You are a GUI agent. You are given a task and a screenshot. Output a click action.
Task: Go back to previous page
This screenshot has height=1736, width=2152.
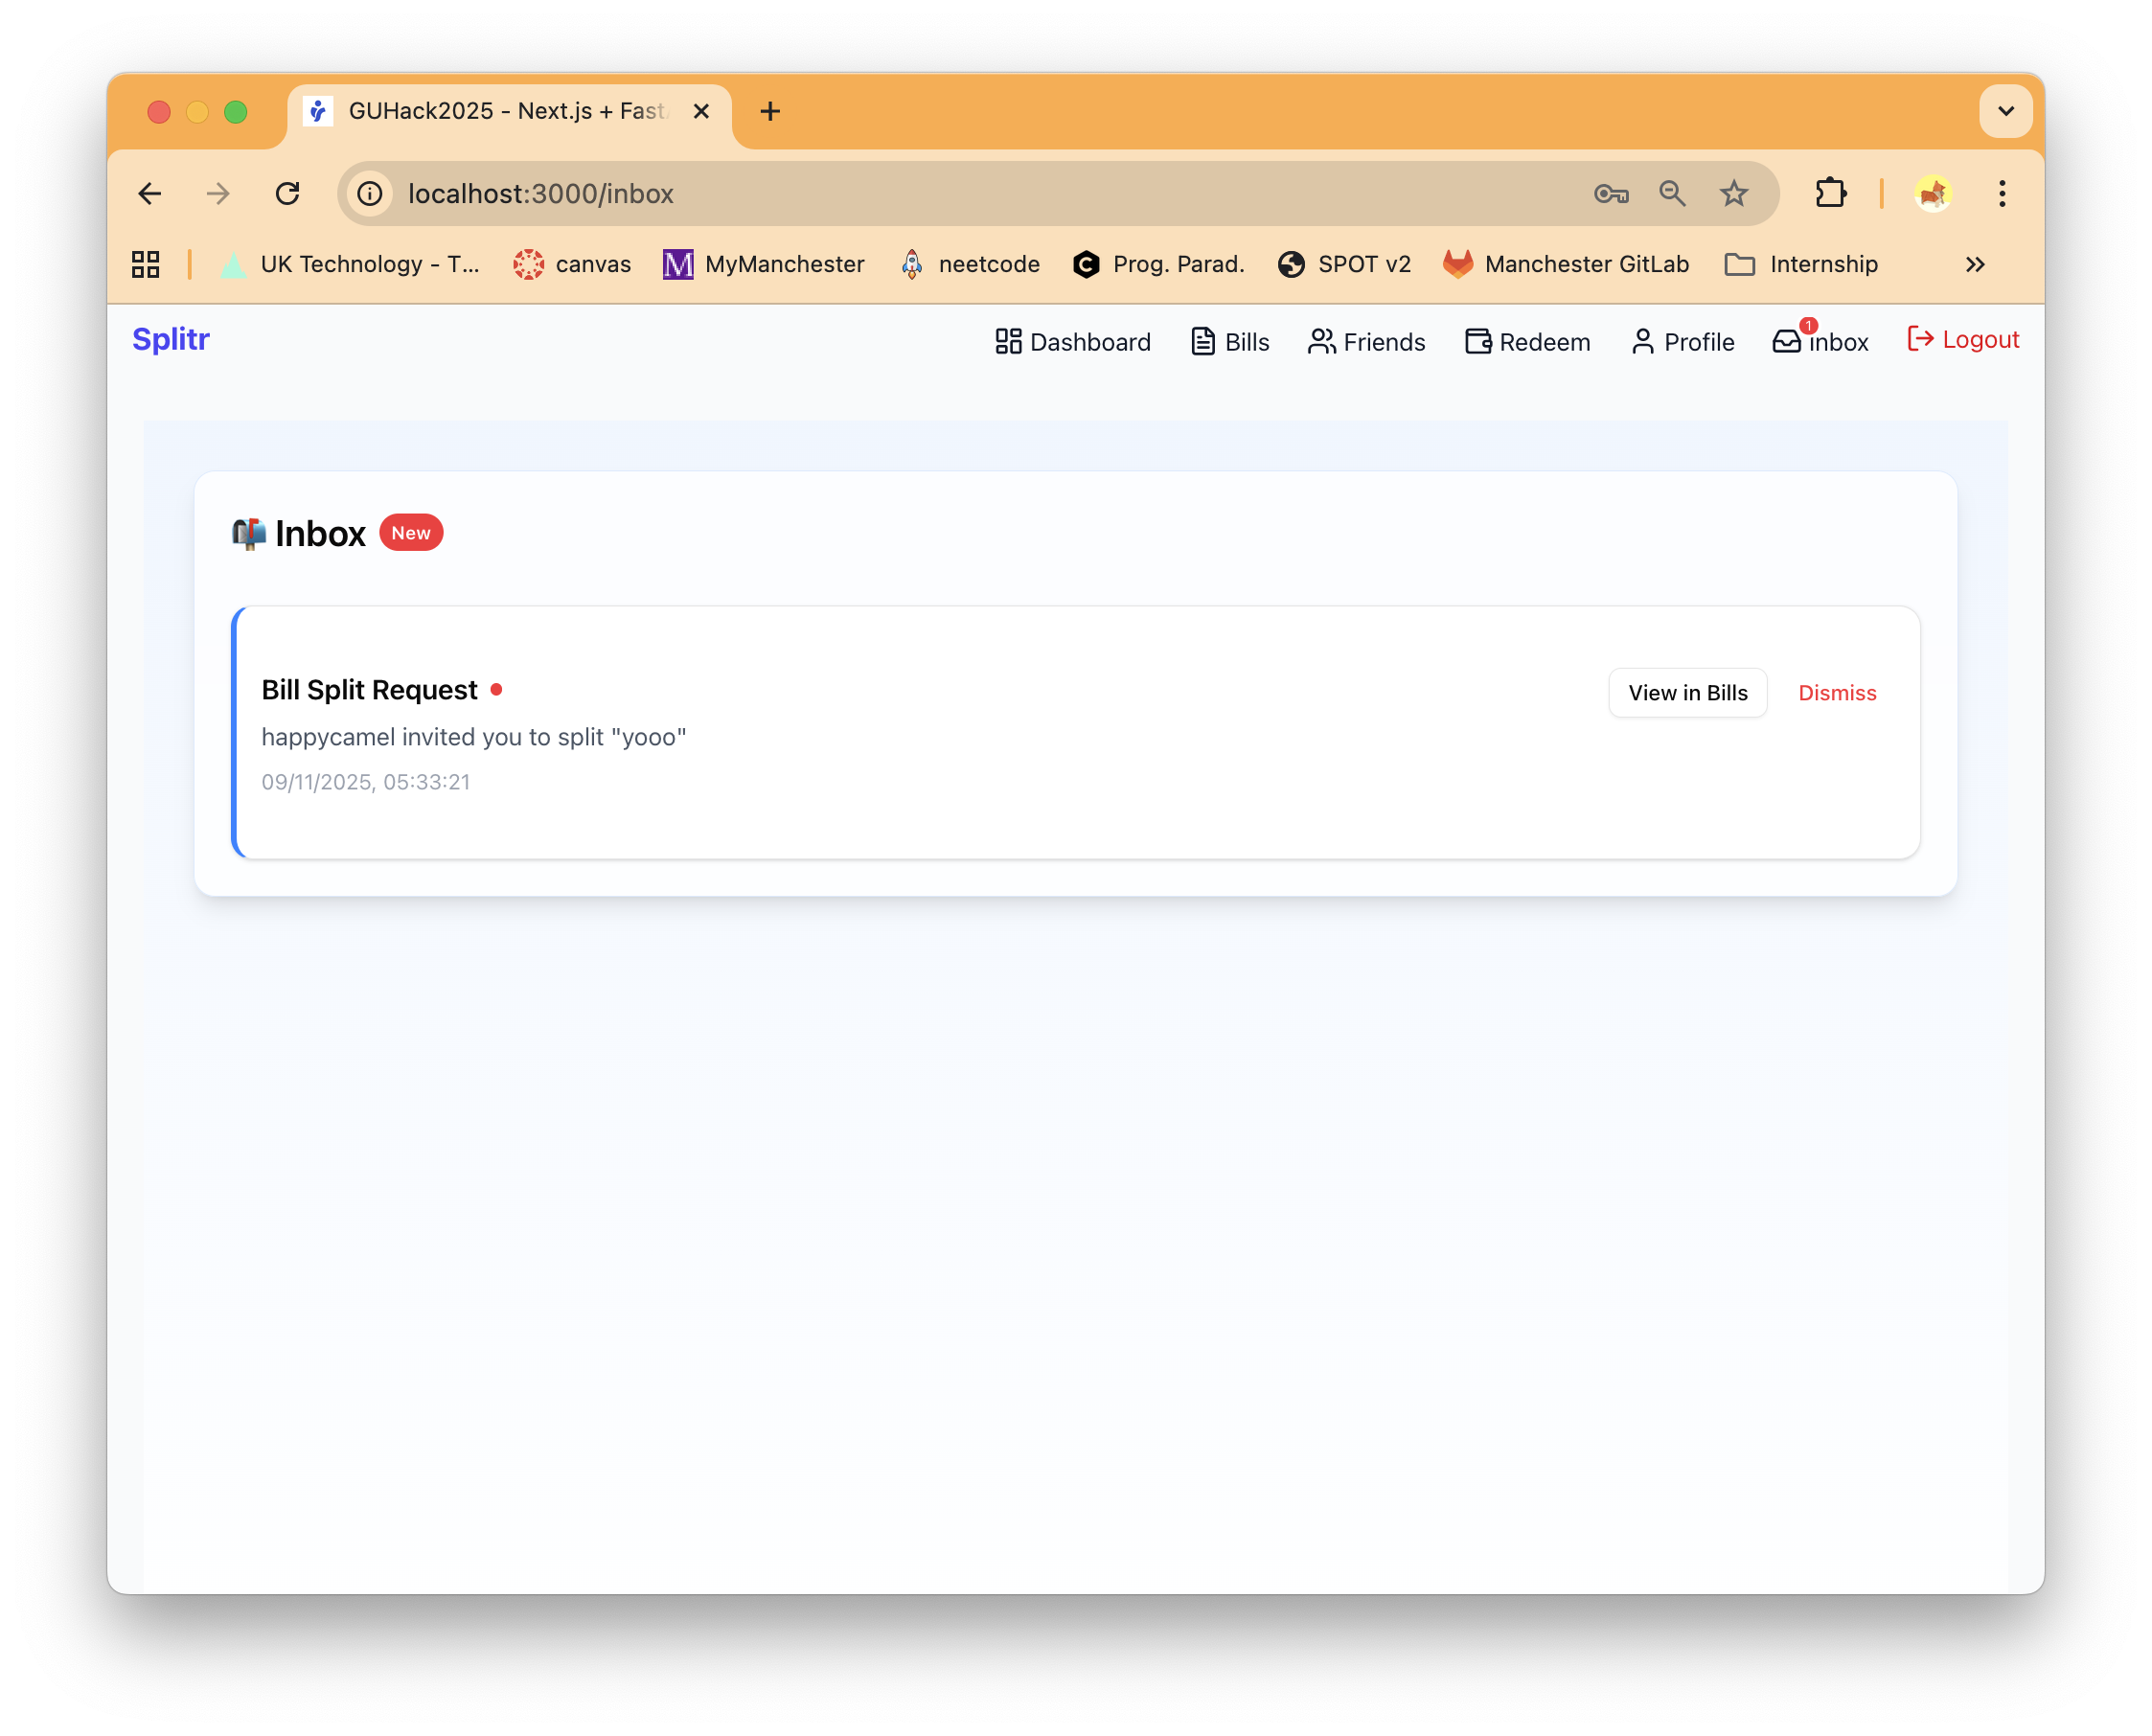(x=150, y=193)
